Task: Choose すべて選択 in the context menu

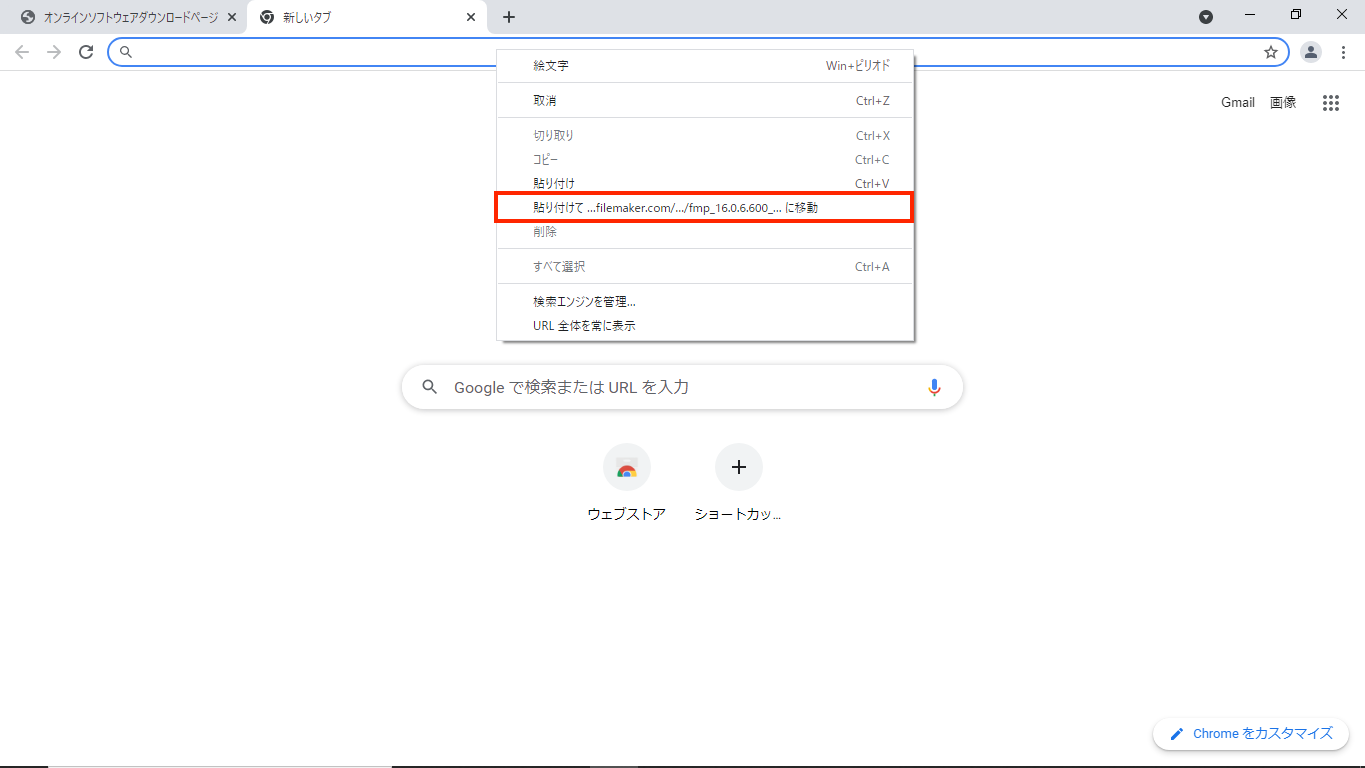Action: pos(706,267)
